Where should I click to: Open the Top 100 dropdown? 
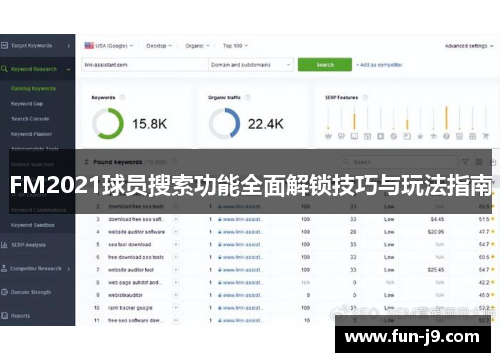235,46
